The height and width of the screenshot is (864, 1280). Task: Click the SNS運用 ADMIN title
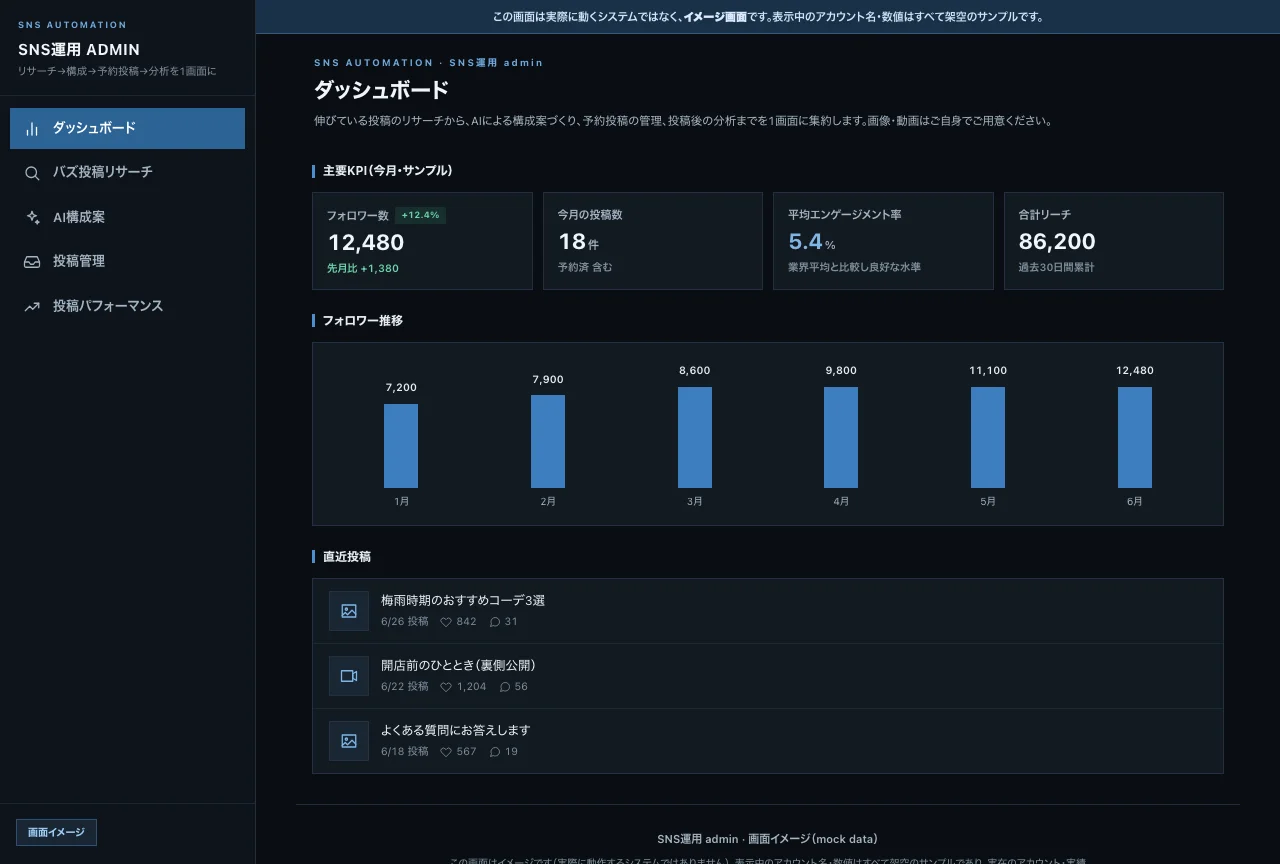pos(79,50)
